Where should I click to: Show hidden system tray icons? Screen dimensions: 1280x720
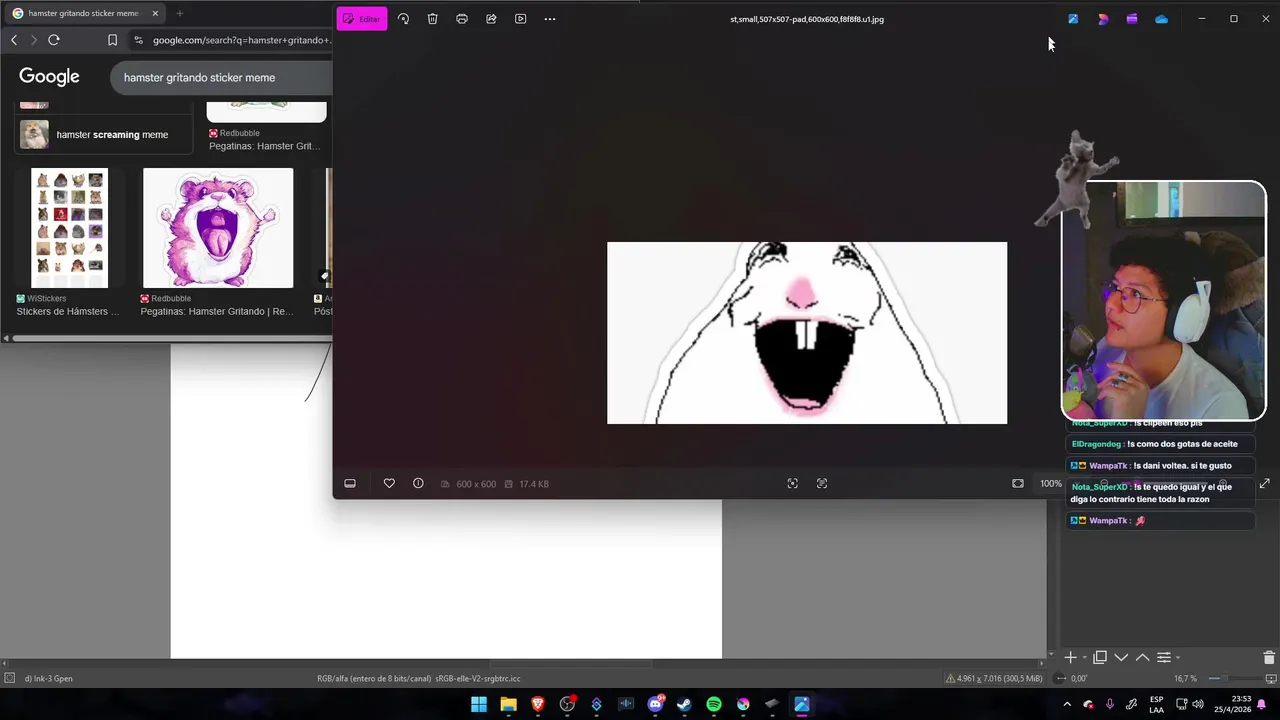click(x=1067, y=704)
